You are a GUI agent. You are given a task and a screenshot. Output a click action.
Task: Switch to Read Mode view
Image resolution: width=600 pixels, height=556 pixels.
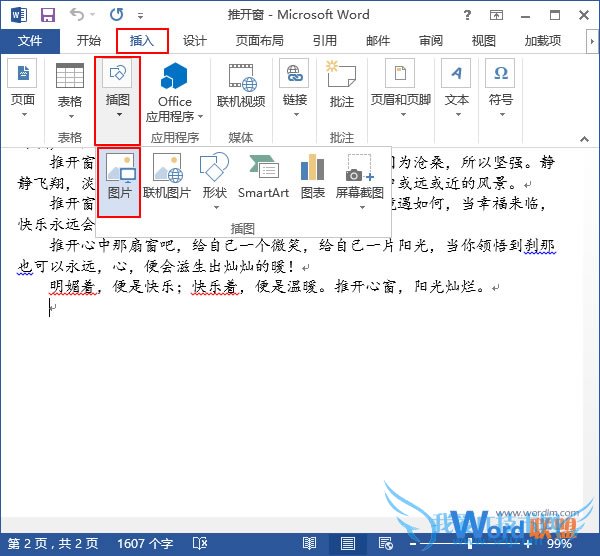(309, 543)
